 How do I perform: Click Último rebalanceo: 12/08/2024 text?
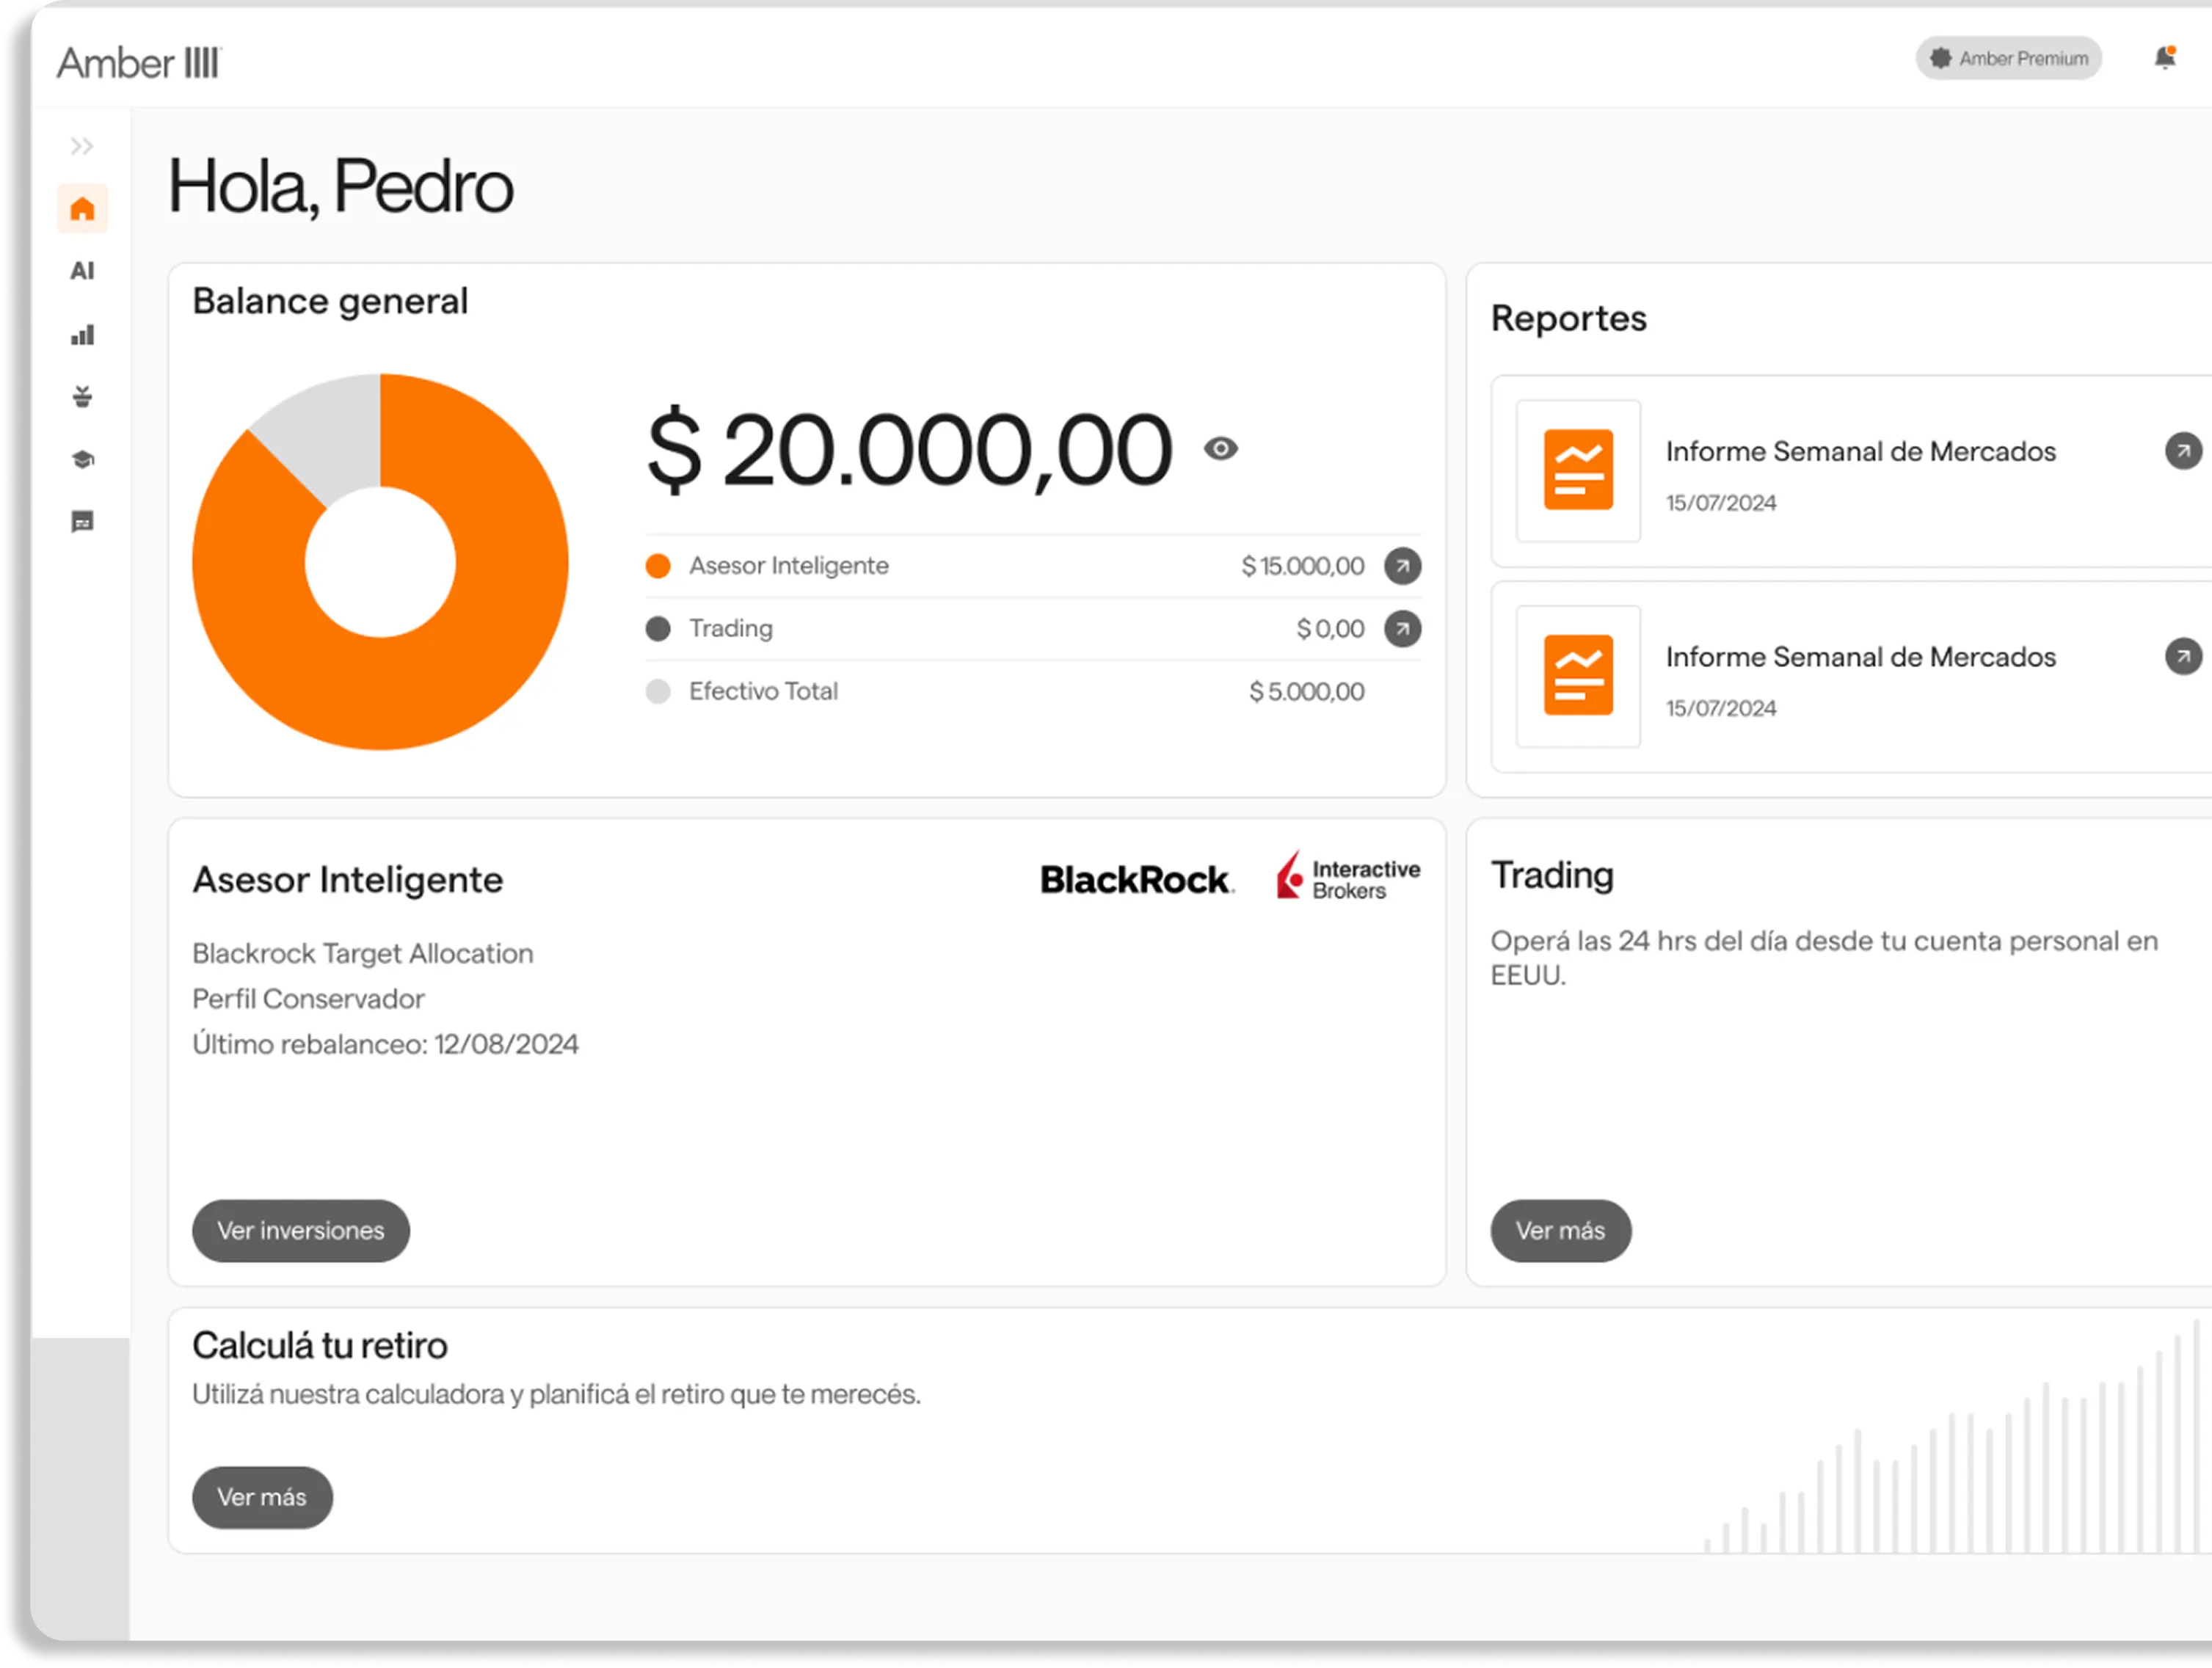(385, 1044)
